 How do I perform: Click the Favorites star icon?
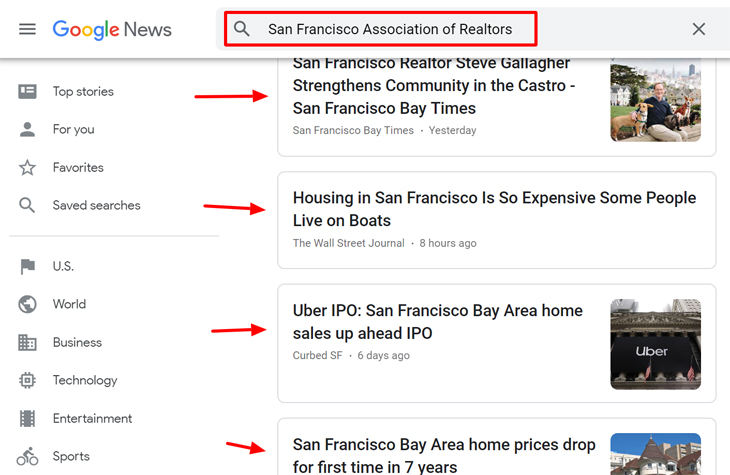tap(27, 168)
